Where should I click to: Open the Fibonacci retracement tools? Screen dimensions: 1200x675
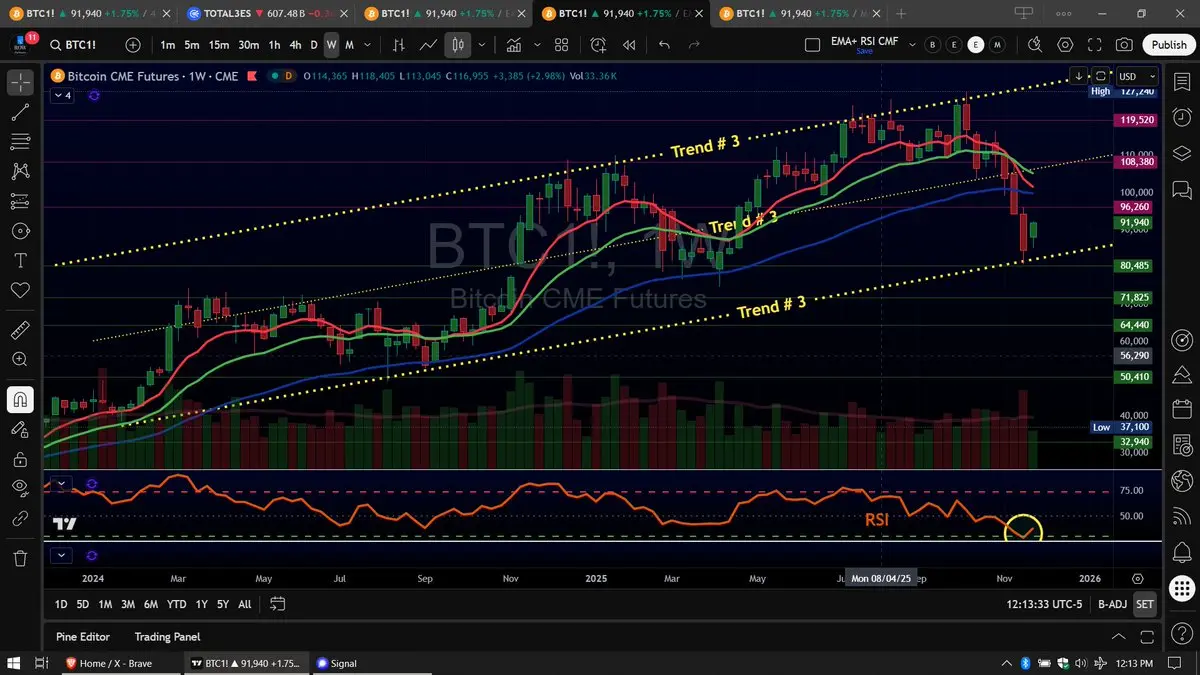click(x=20, y=142)
